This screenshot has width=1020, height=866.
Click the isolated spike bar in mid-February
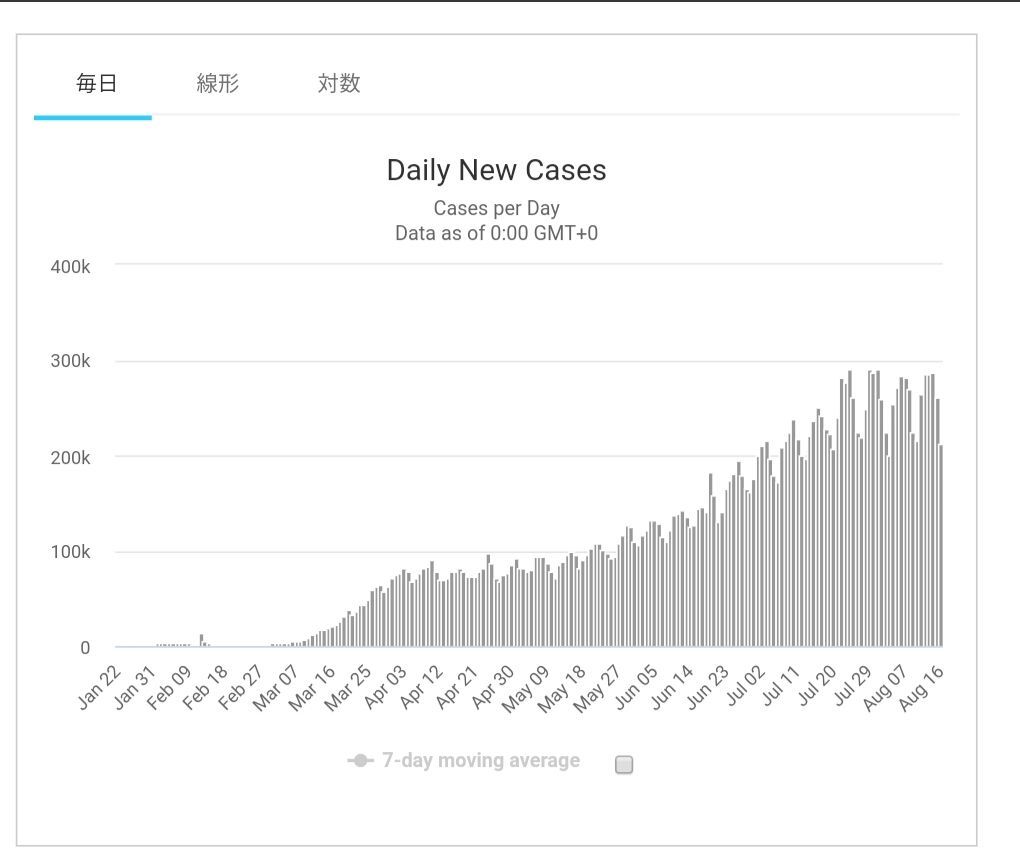coord(201,641)
